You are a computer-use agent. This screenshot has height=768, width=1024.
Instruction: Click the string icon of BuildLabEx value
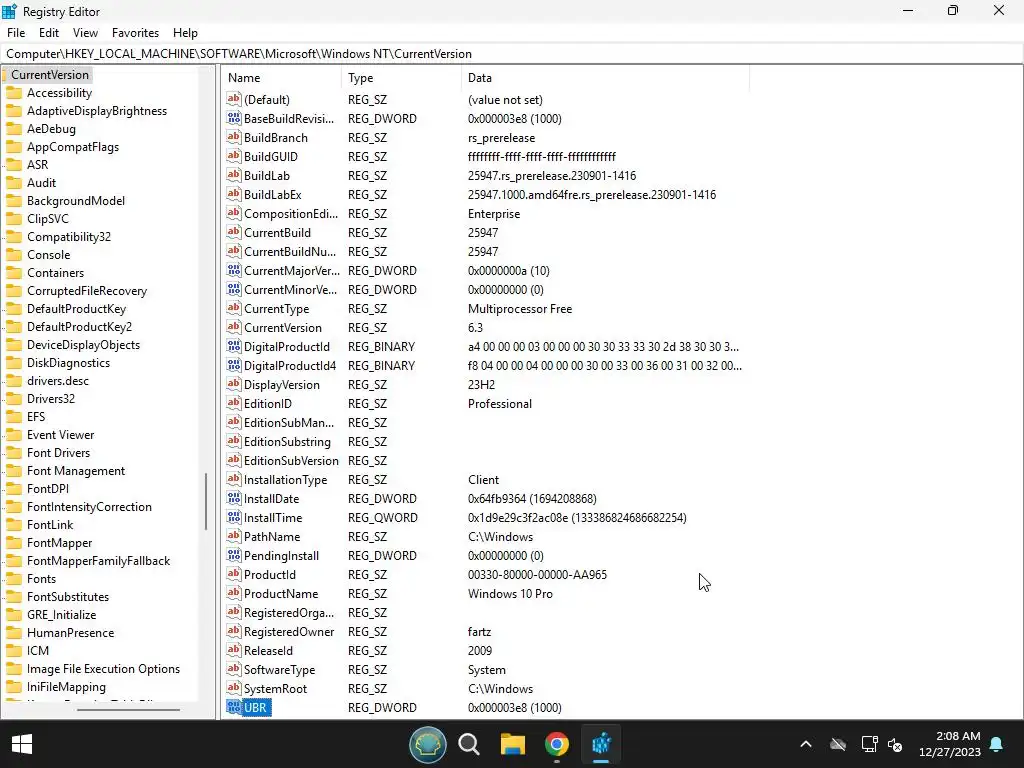click(x=234, y=195)
